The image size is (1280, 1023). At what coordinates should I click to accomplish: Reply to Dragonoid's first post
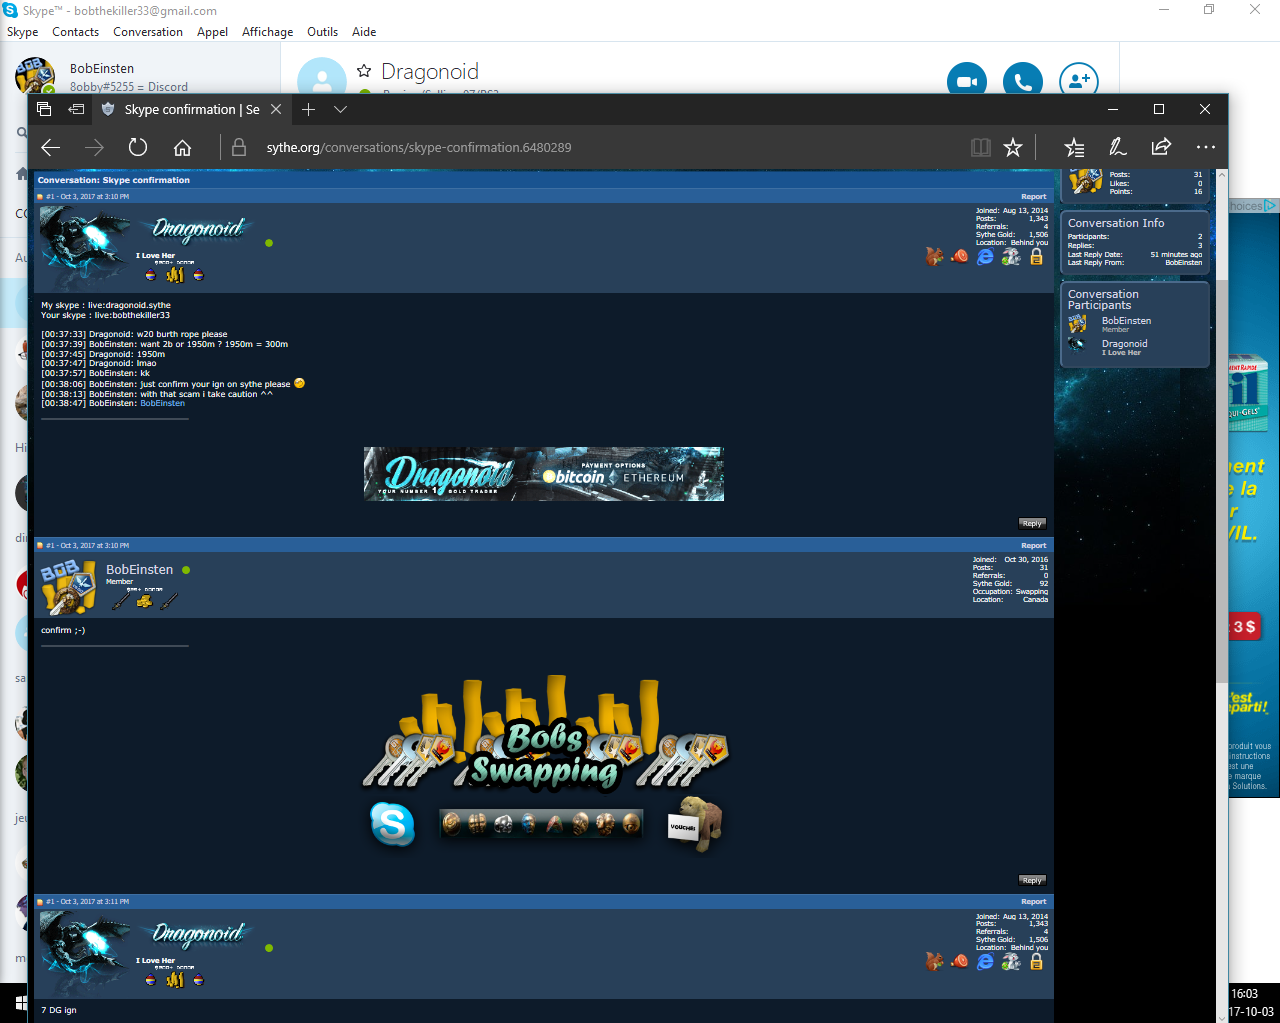[1032, 523]
